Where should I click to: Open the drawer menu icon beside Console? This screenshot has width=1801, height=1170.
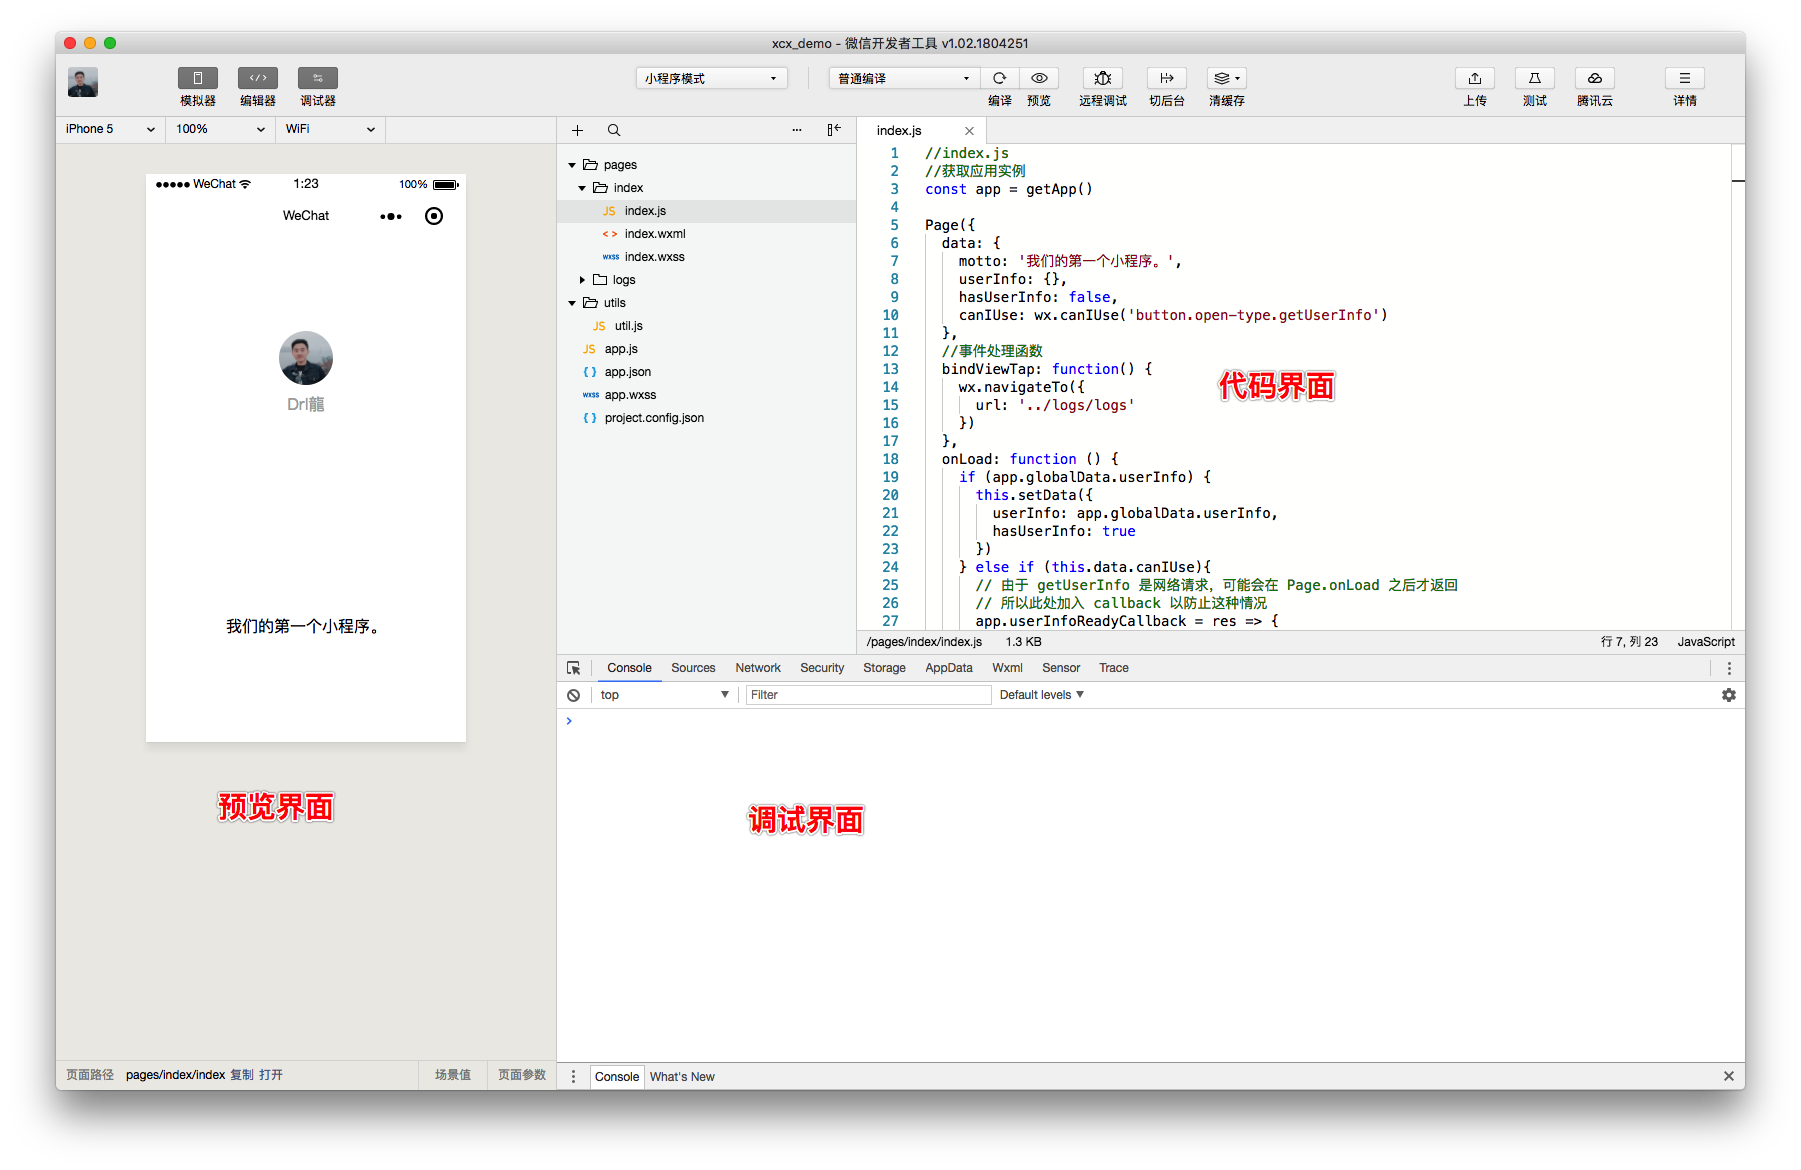573,1077
